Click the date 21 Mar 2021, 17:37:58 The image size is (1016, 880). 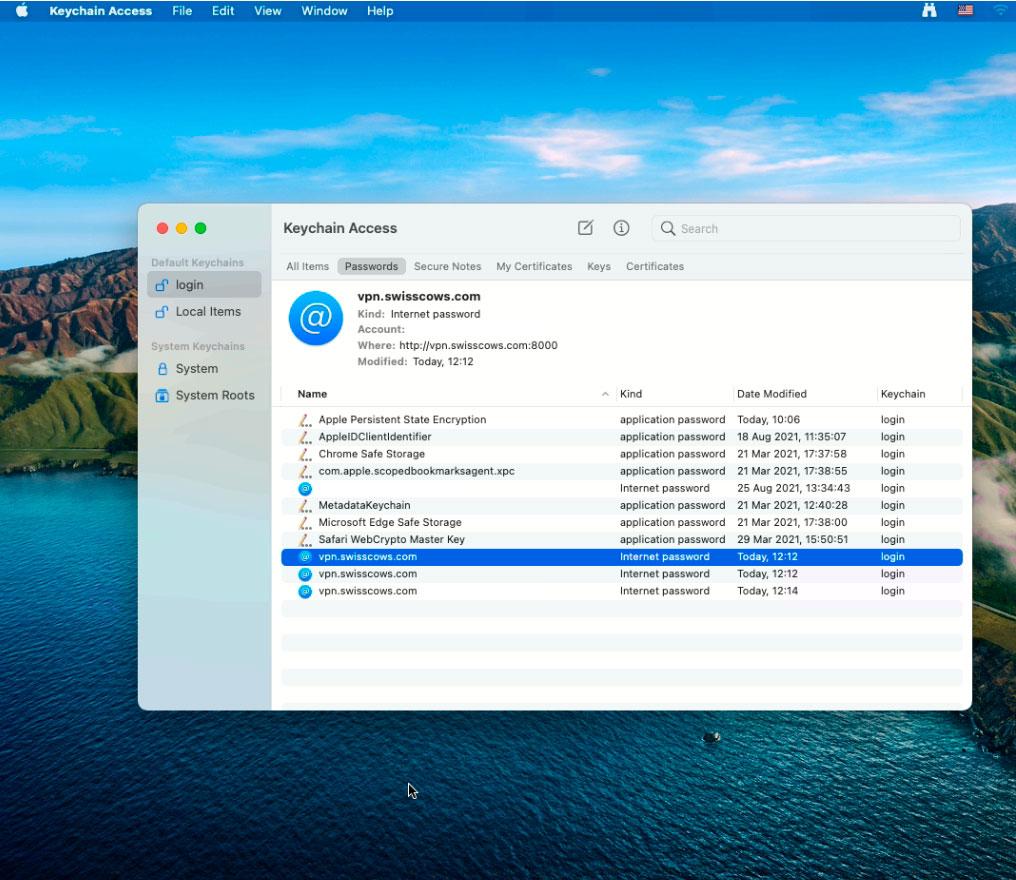(792, 454)
